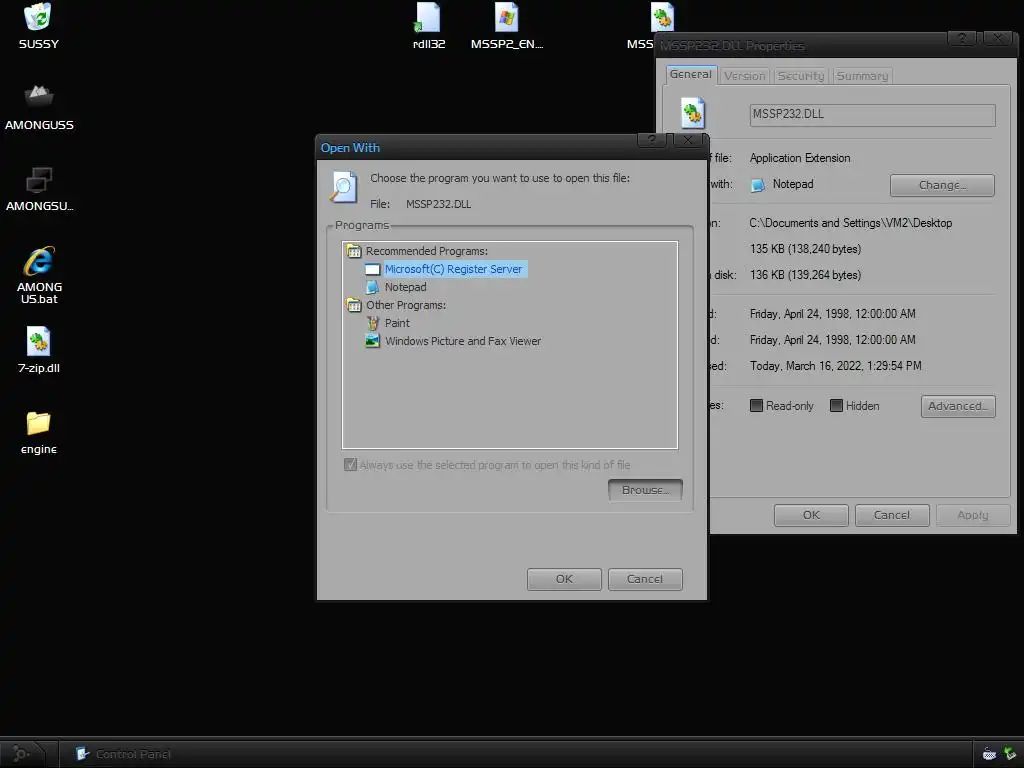The width and height of the screenshot is (1024, 768).
Task: Click the Recommended Programs: heading
Action: [x=426, y=251]
